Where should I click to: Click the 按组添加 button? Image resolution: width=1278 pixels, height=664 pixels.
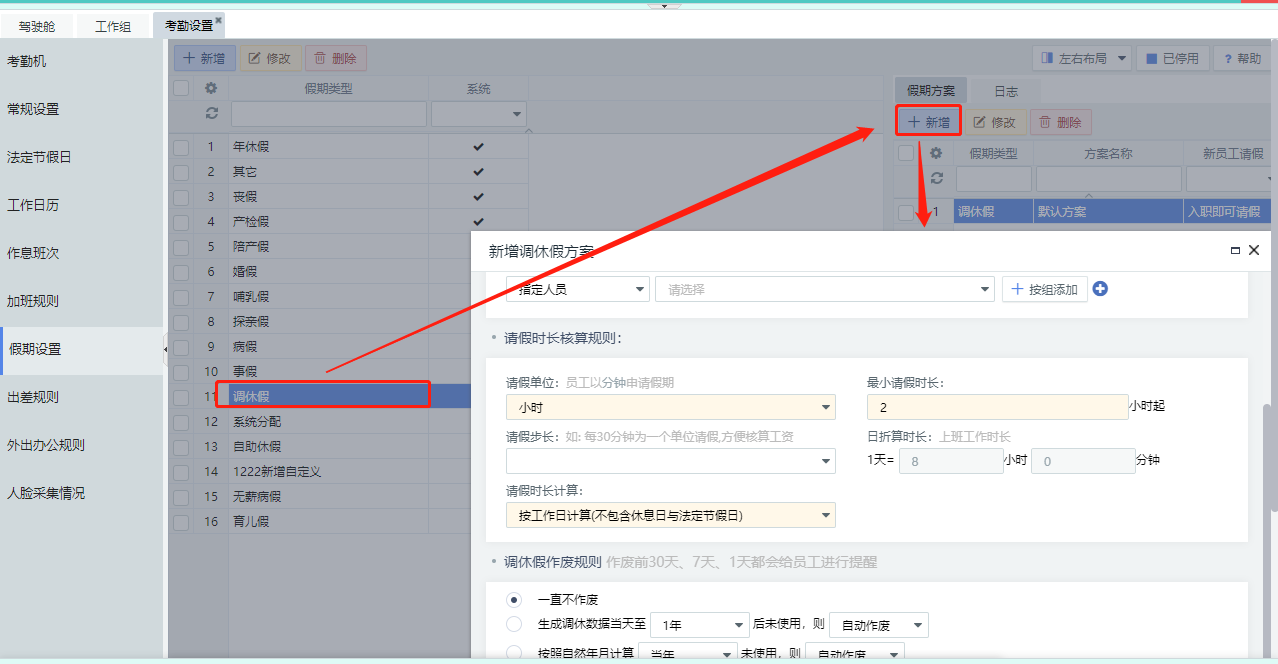[1044, 289]
